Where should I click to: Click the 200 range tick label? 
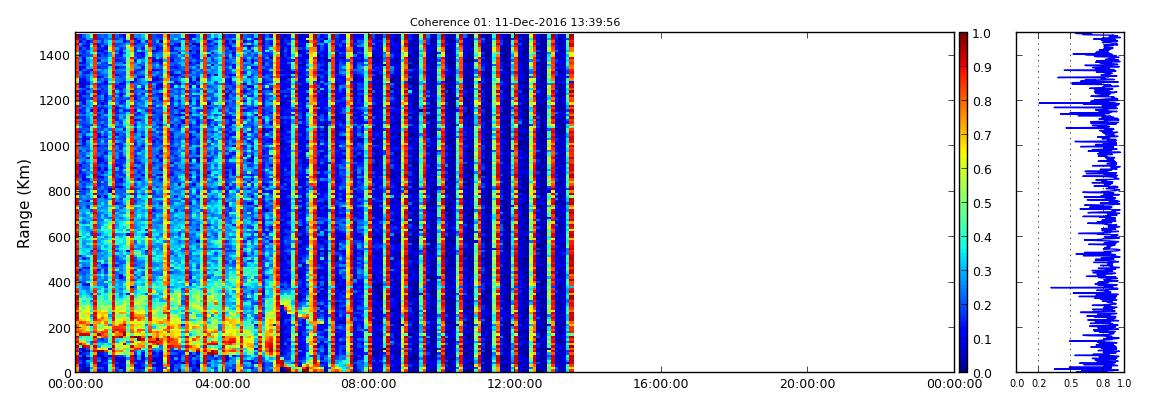(x=59, y=327)
